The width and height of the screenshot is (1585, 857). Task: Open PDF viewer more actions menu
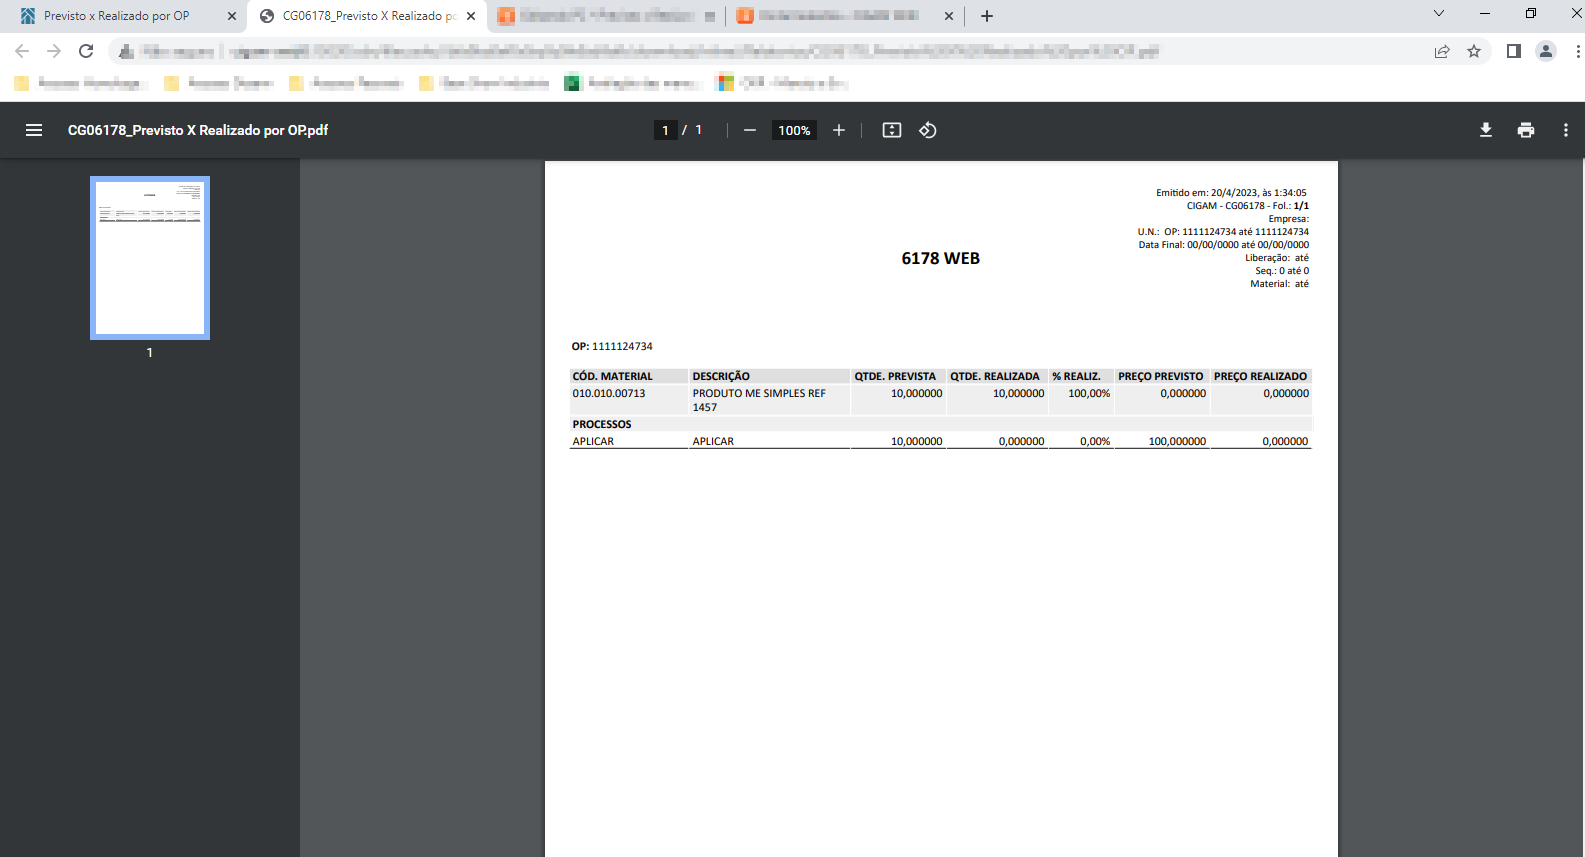tap(1566, 130)
